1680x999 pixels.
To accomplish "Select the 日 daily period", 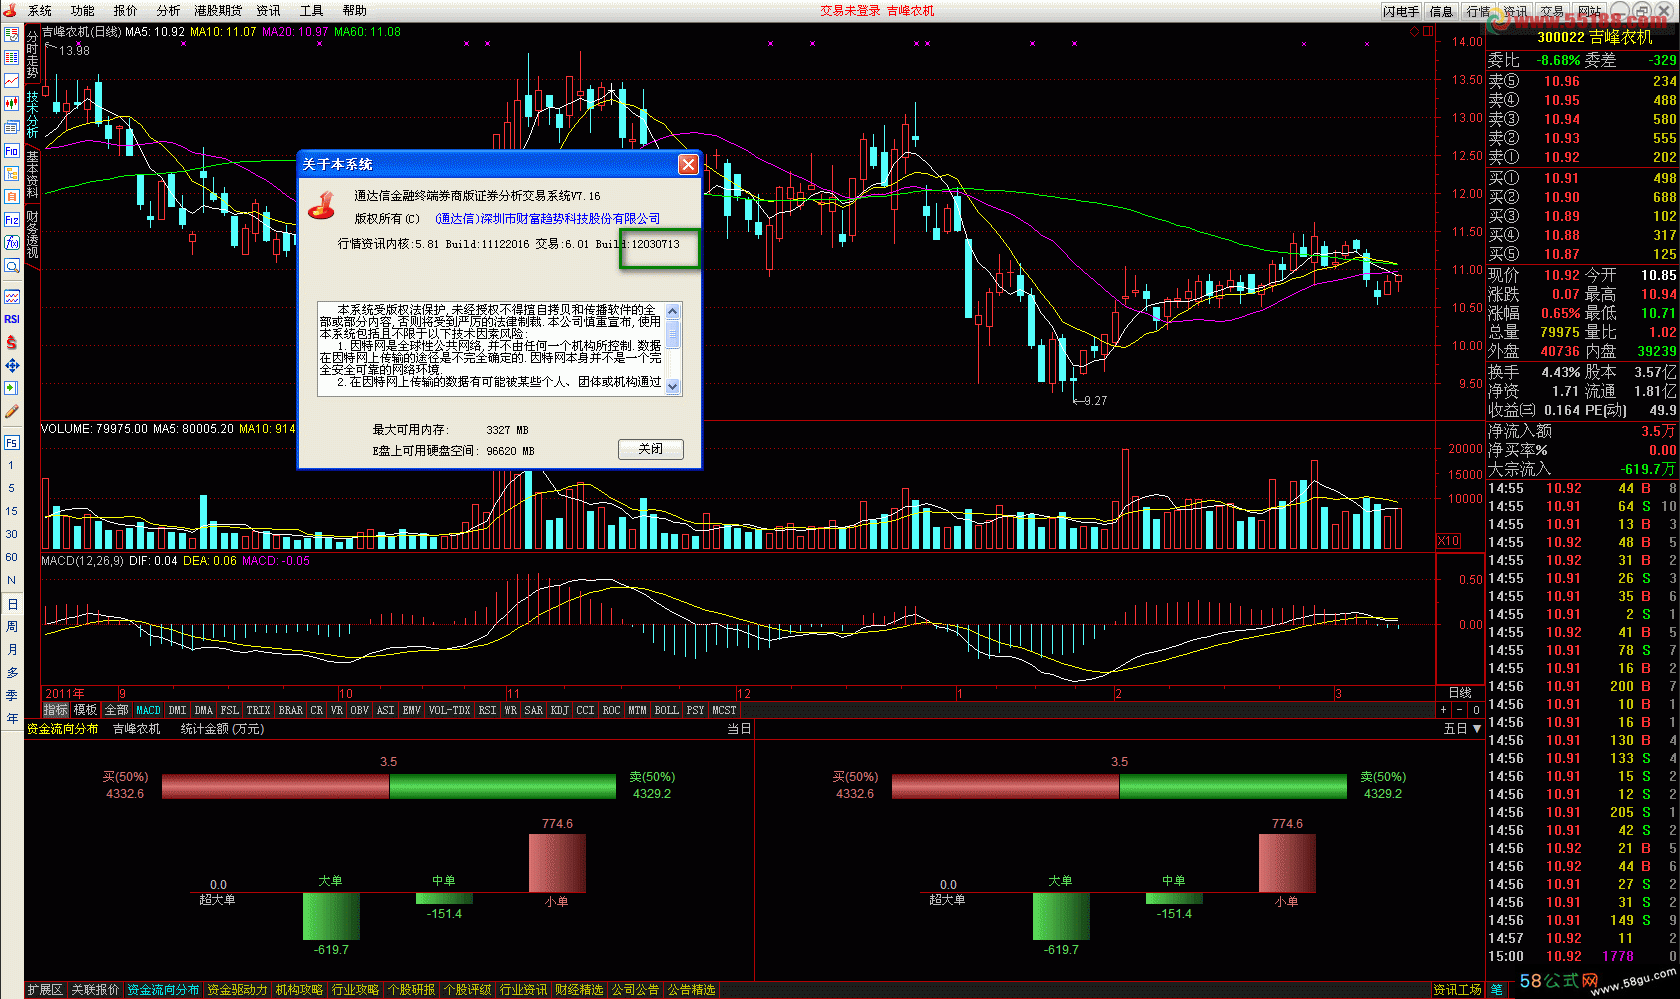I will point(12,604).
